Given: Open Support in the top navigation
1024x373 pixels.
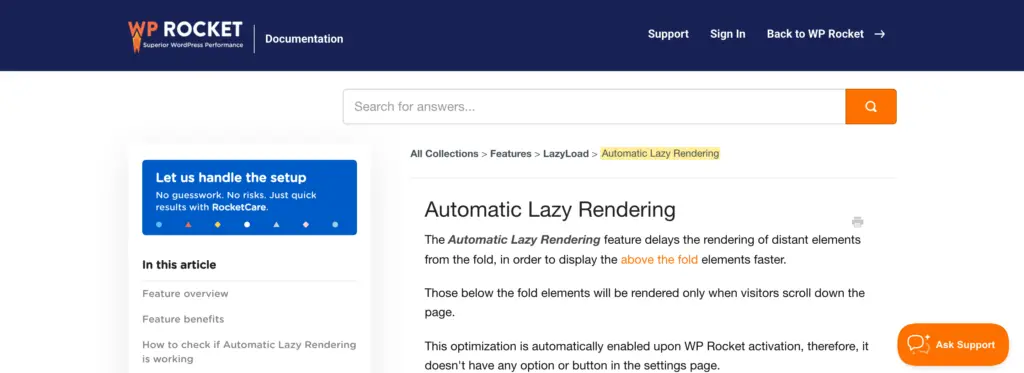Looking at the screenshot, I should pos(668,34).
